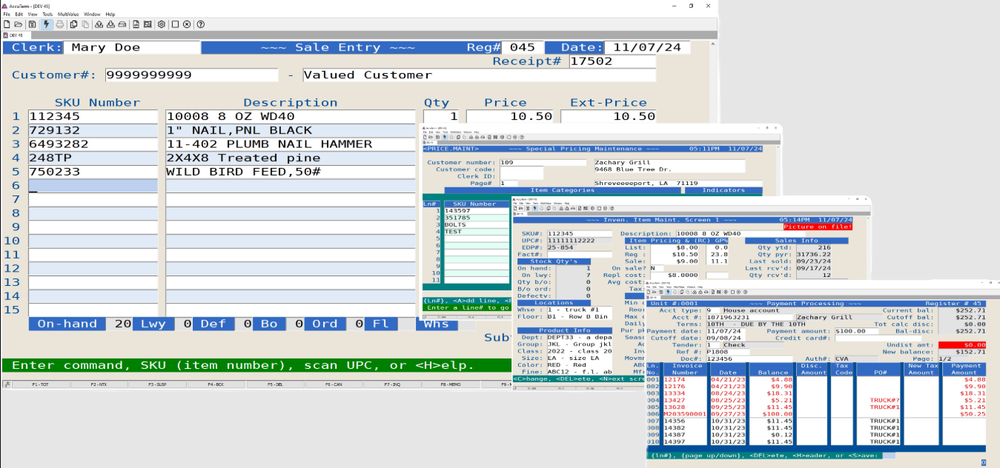Open the File menu
Image resolution: width=1000 pixels, height=468 pixels.
pyautogui.click(x=6, y=14)
